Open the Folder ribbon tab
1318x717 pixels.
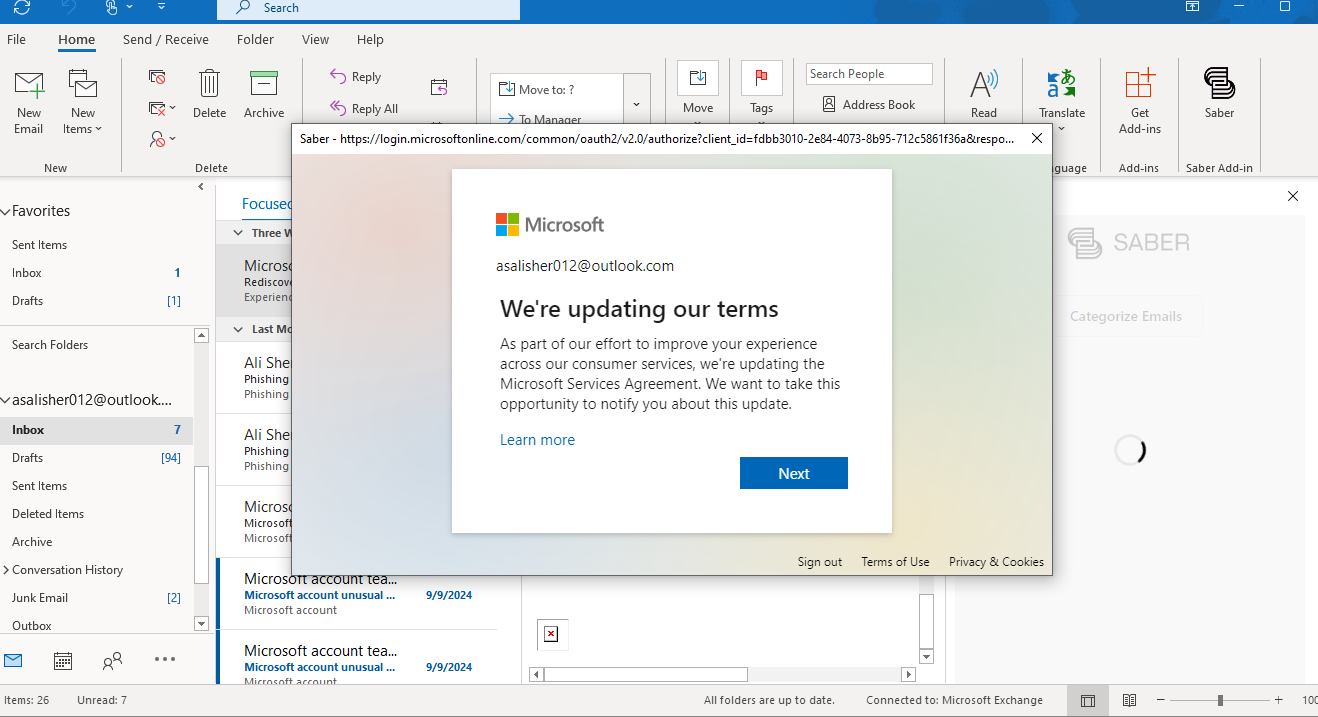255,39
